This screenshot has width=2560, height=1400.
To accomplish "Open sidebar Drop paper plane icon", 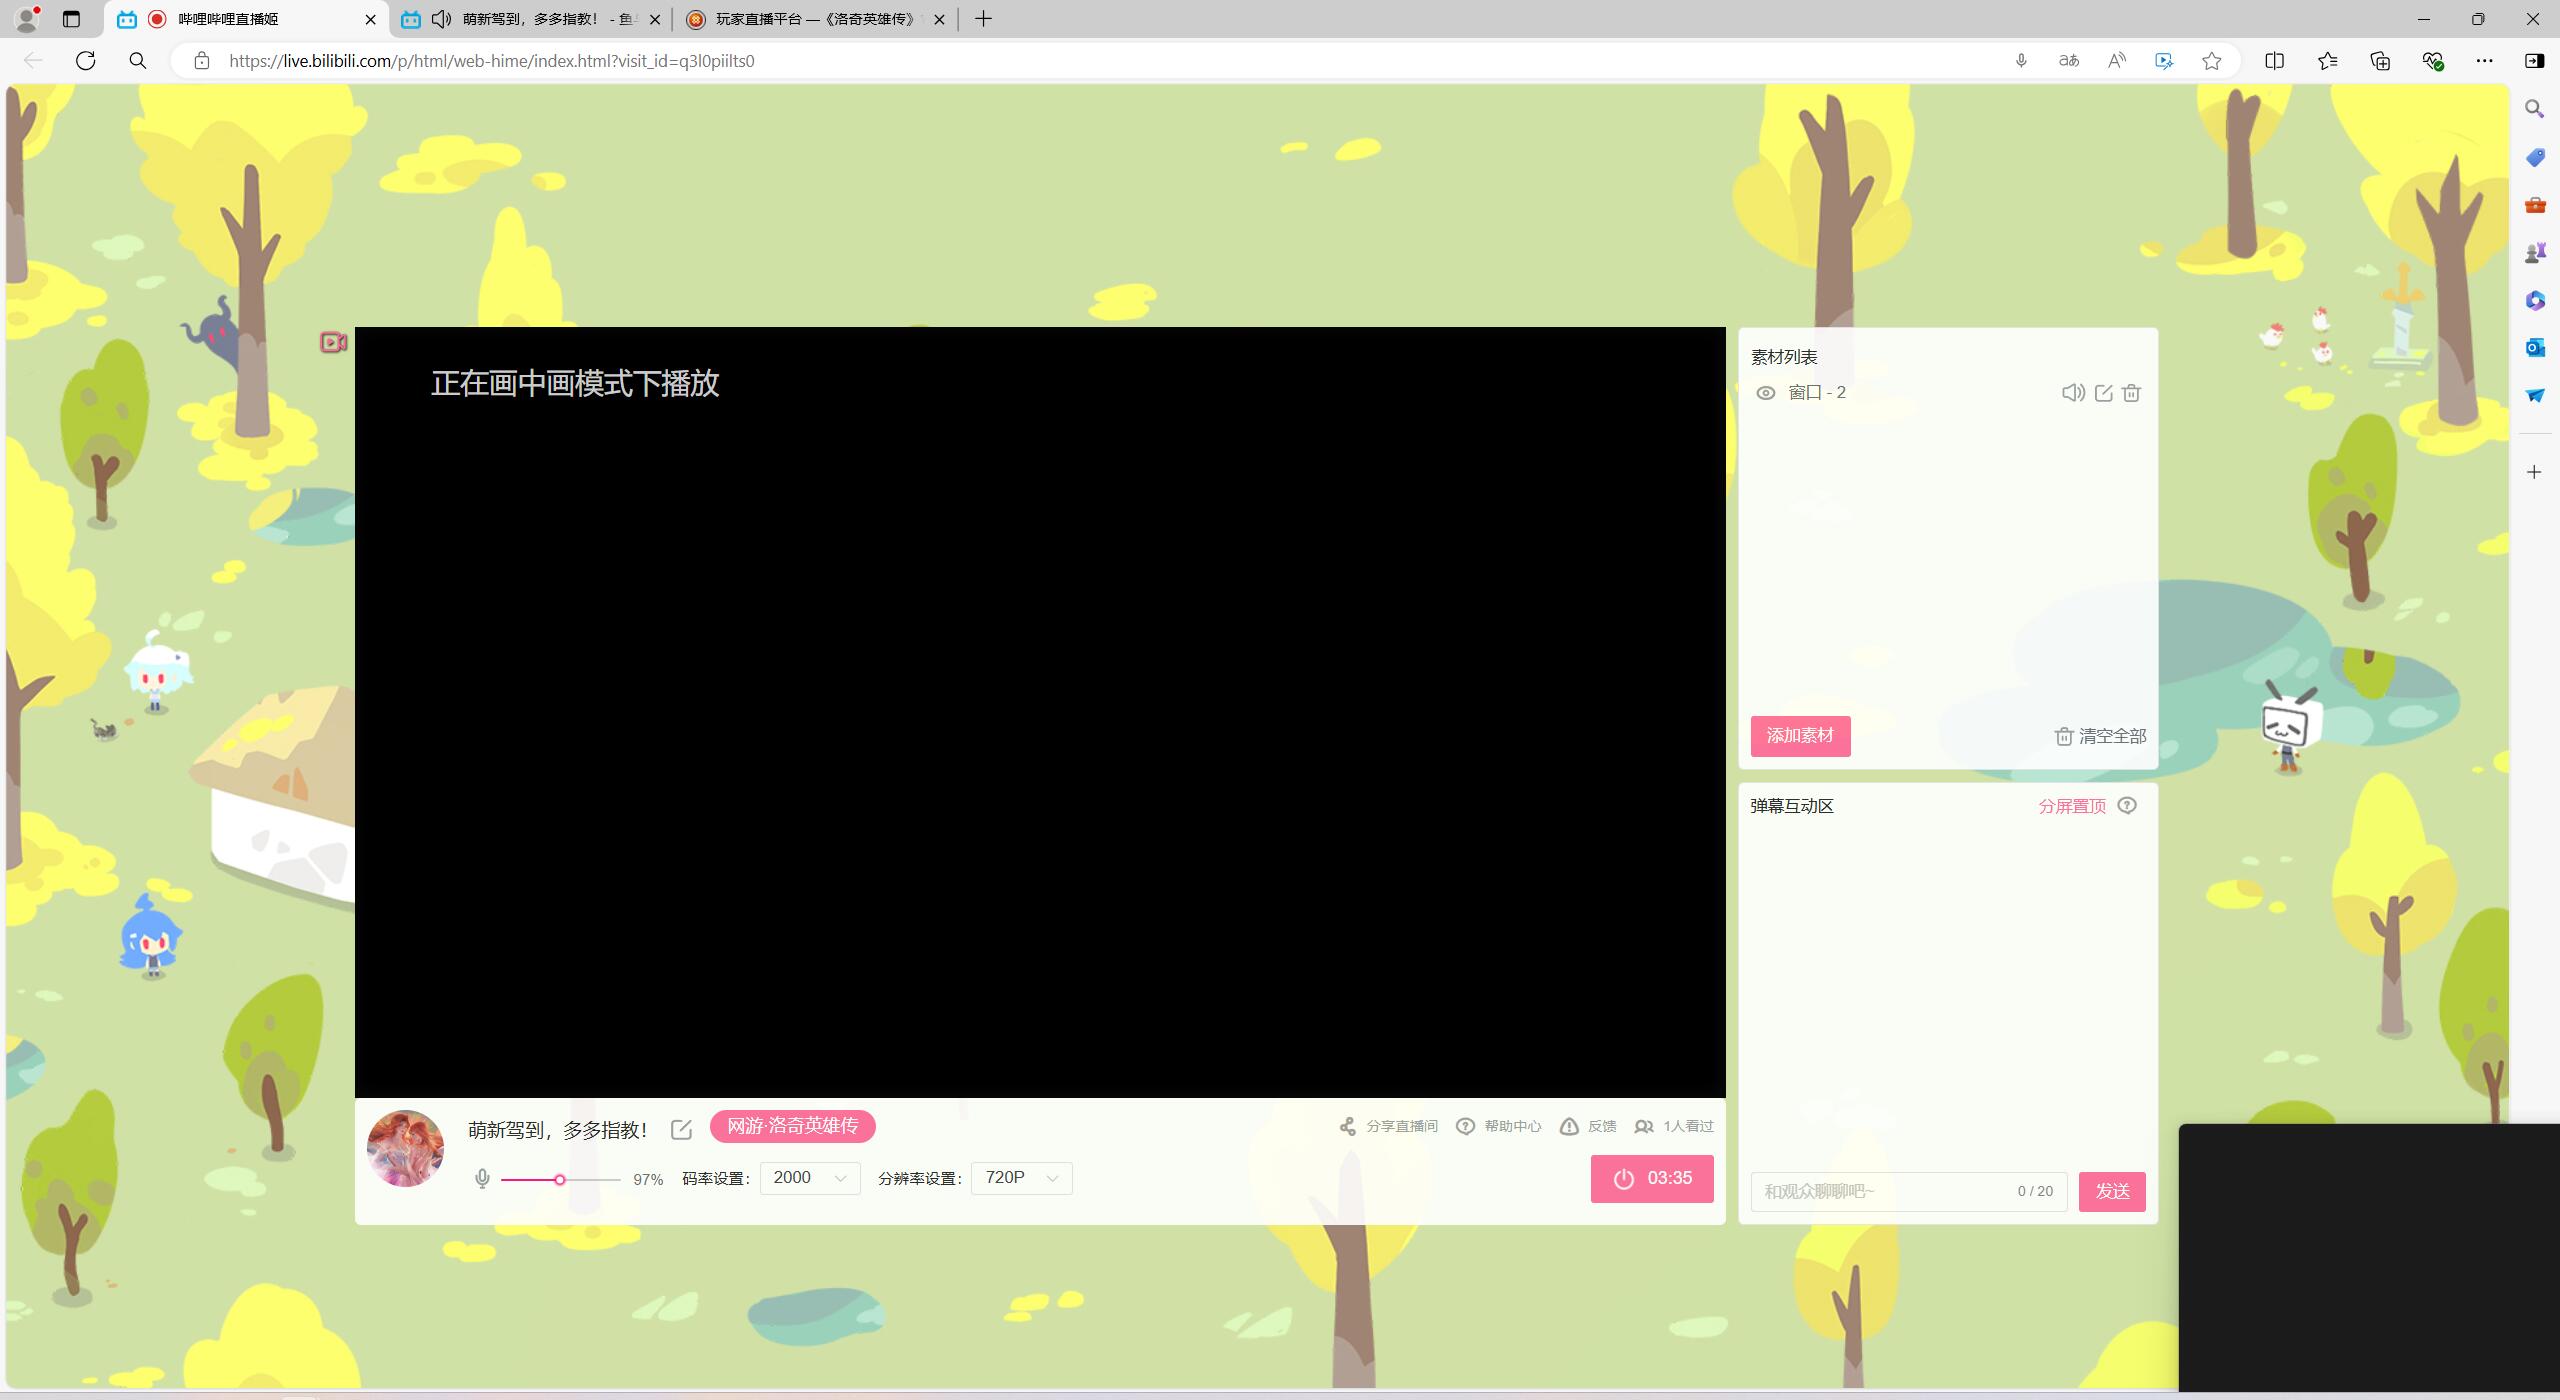I will pyautogui.click(x=2535, y=395).
